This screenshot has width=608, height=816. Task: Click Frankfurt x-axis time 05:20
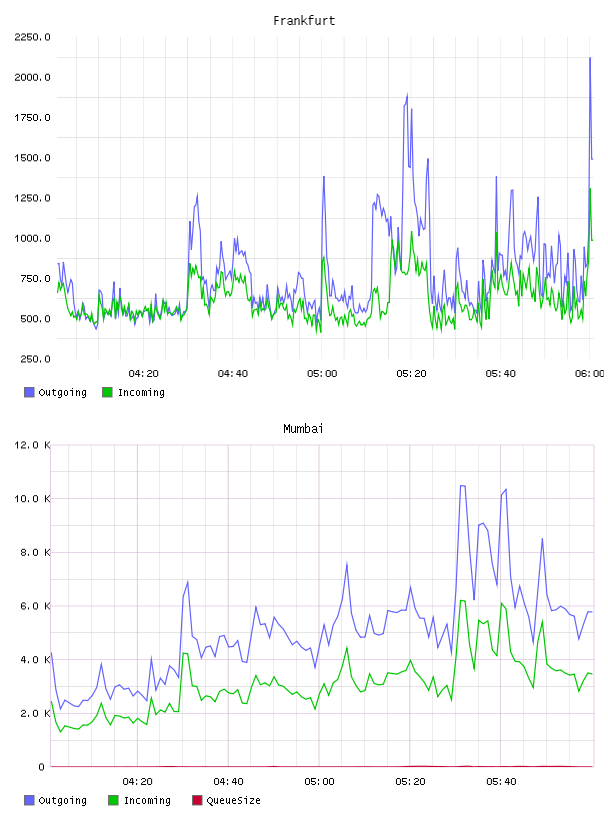point(411,374)
